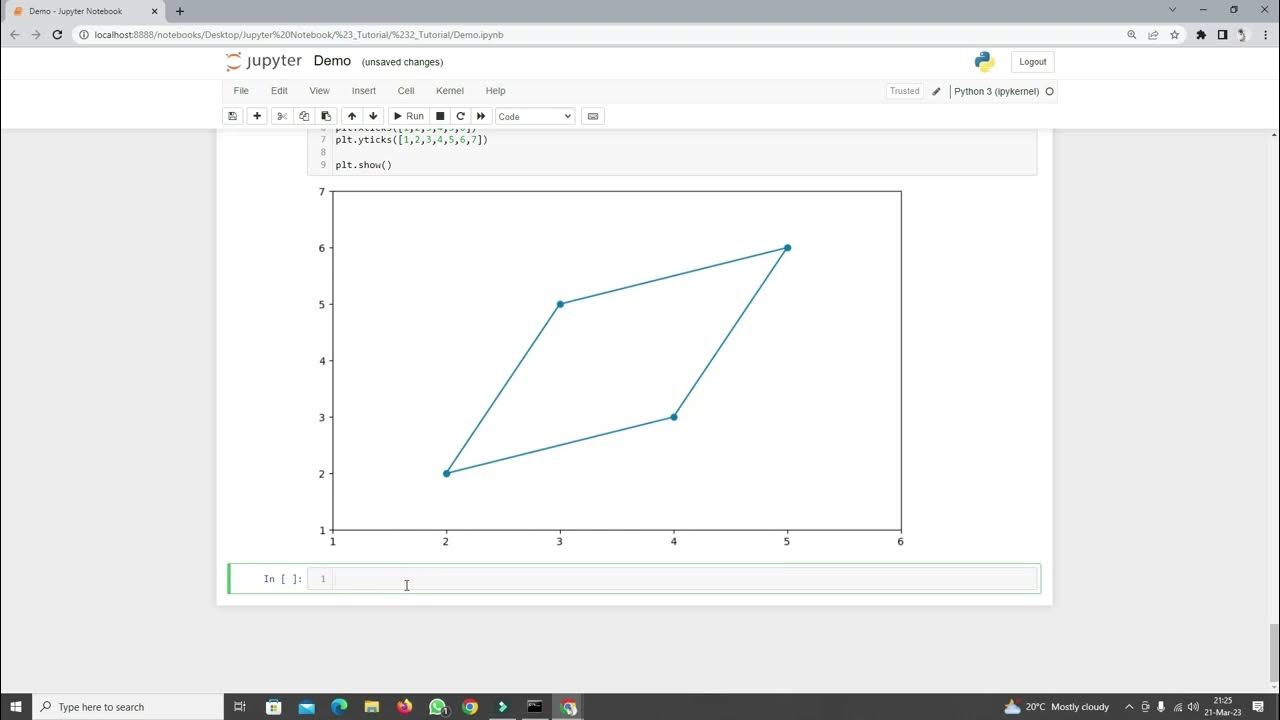Move selected cell up arrow
This screenshot has width=1280, height=720.
tap(351, 116)
